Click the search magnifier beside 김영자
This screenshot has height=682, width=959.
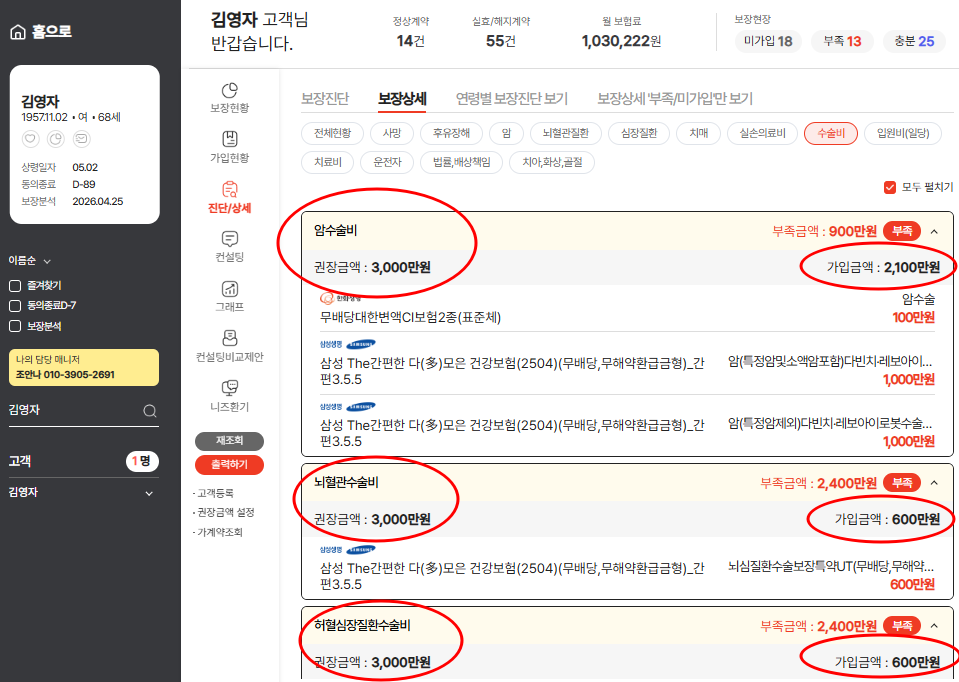150,411
